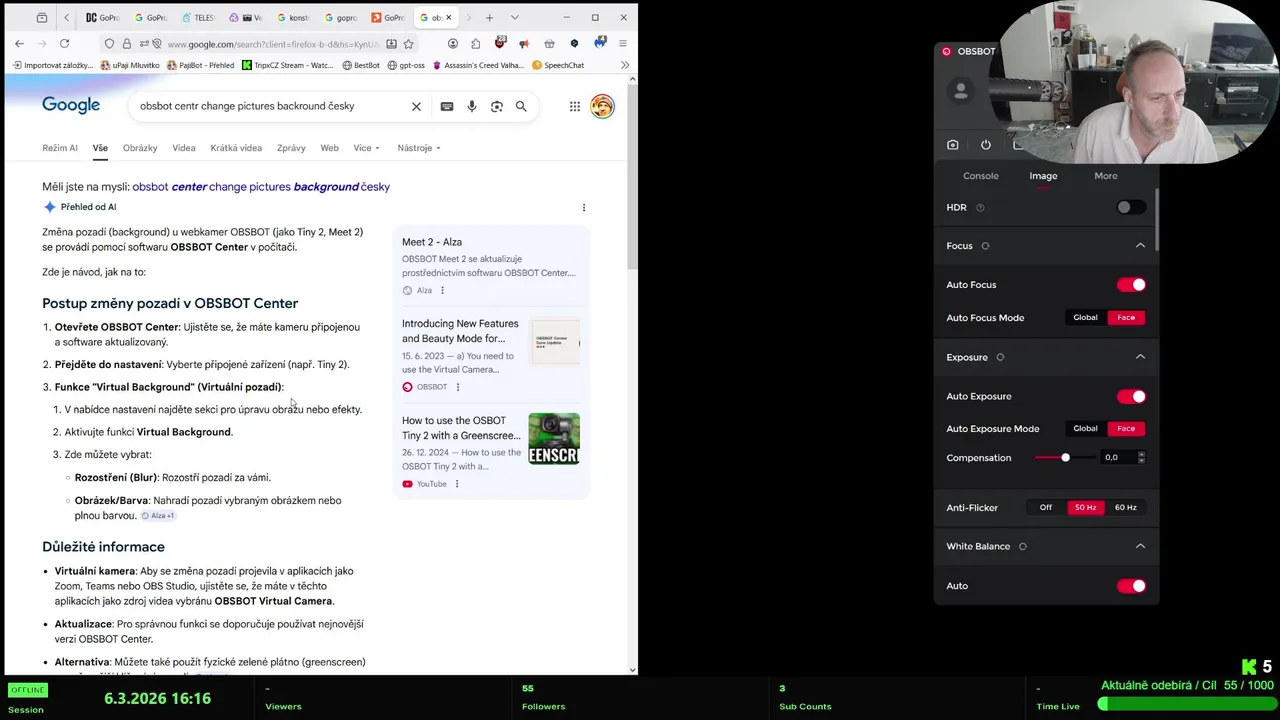This screenshot has height=720, width=1280.
Task: Open the Nástroje dropdown in Google
Action: [x=419, y=148]
